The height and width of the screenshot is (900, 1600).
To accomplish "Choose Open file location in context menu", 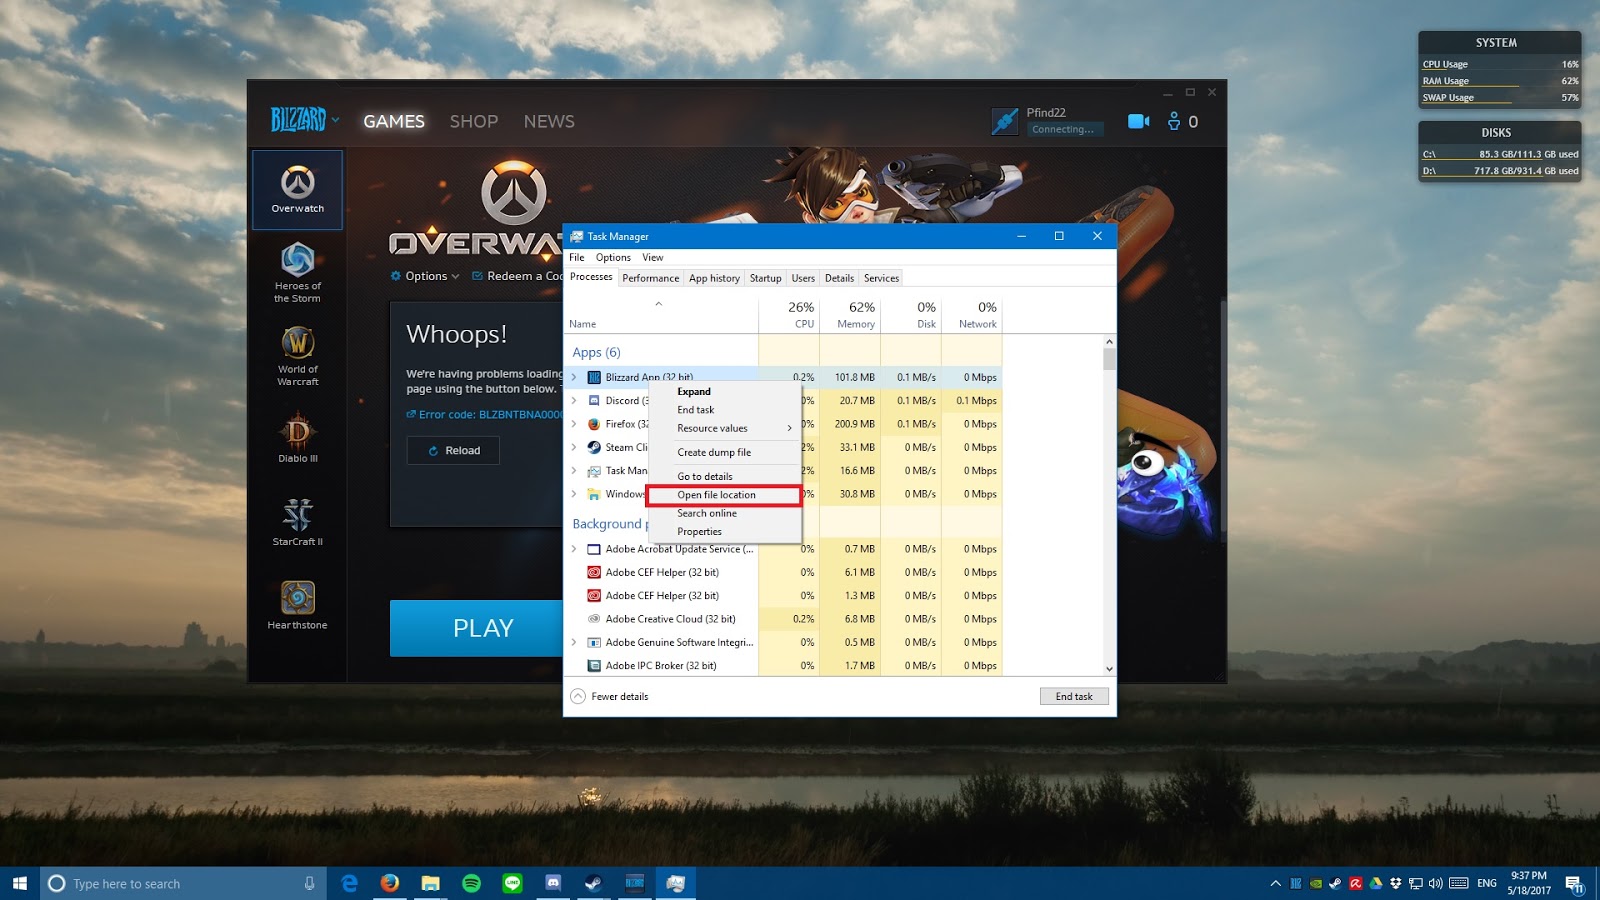I will coord(725,495).
